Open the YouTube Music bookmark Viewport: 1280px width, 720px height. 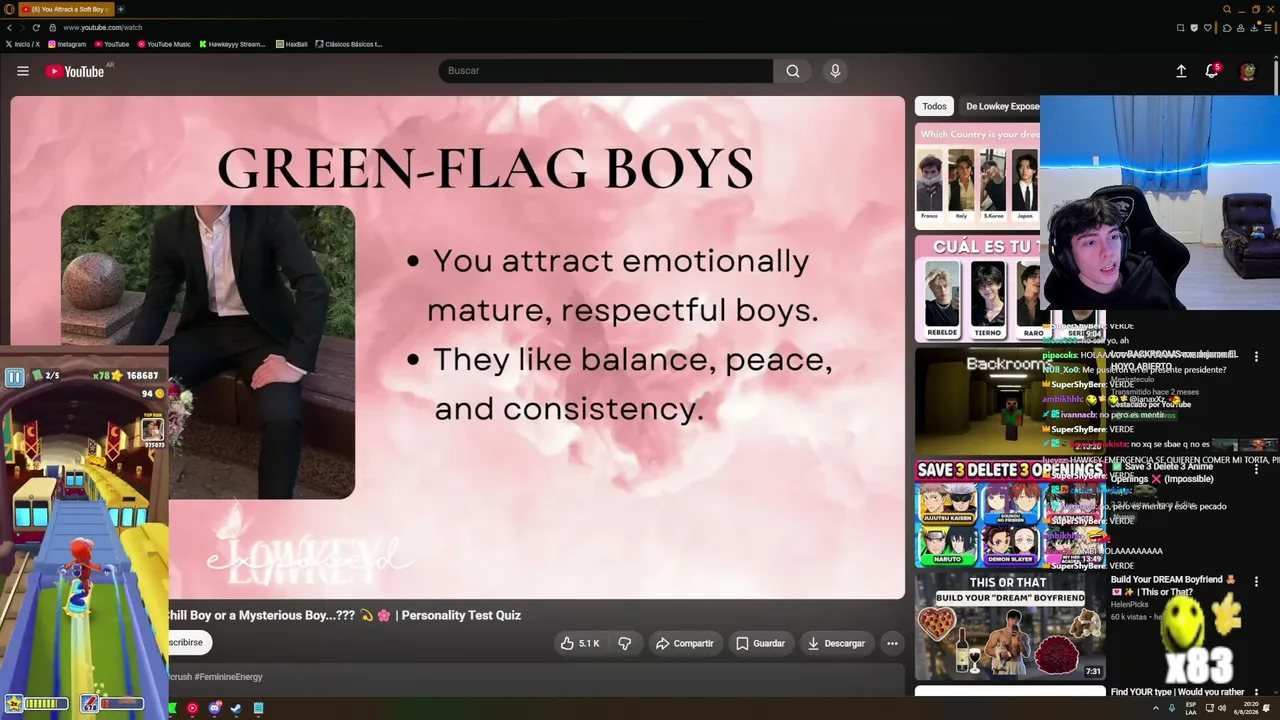tap(164, 44)
